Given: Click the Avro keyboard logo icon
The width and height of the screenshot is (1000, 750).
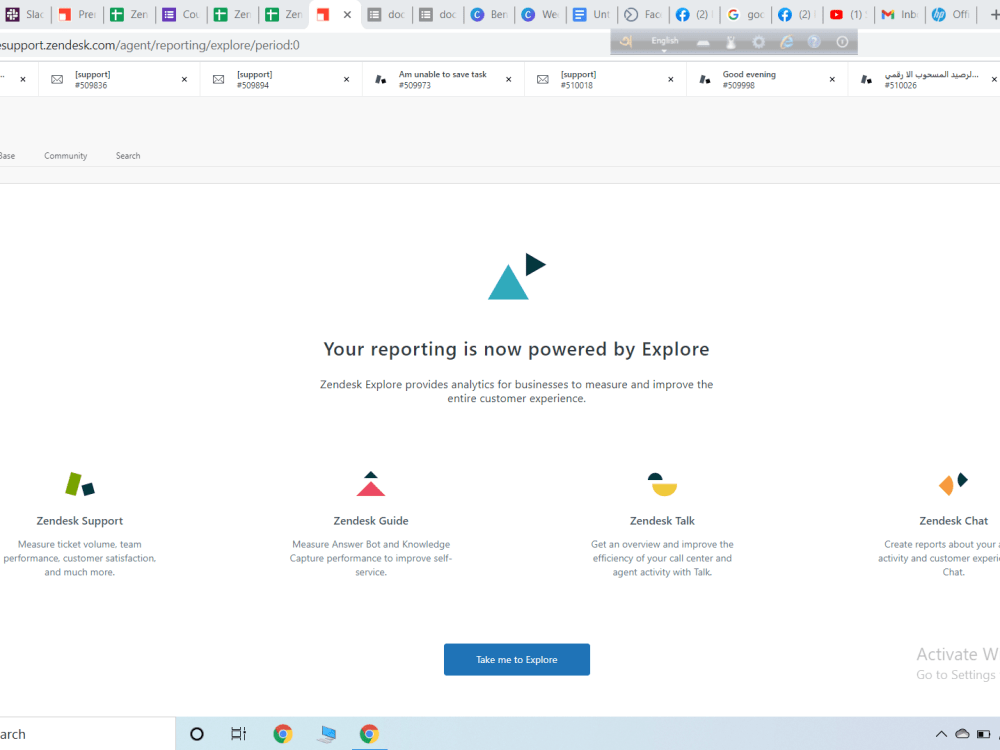Looking at the screenshot, I should (x=626, y=42).
